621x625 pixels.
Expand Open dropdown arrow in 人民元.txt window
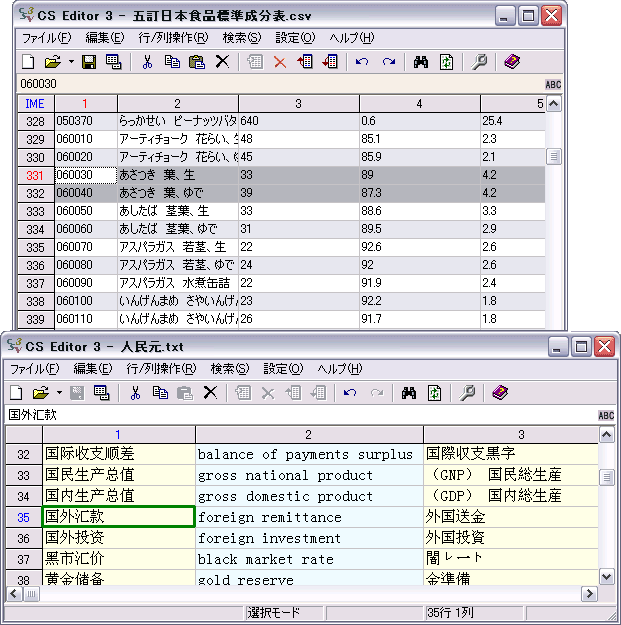[x=59, y=393]
